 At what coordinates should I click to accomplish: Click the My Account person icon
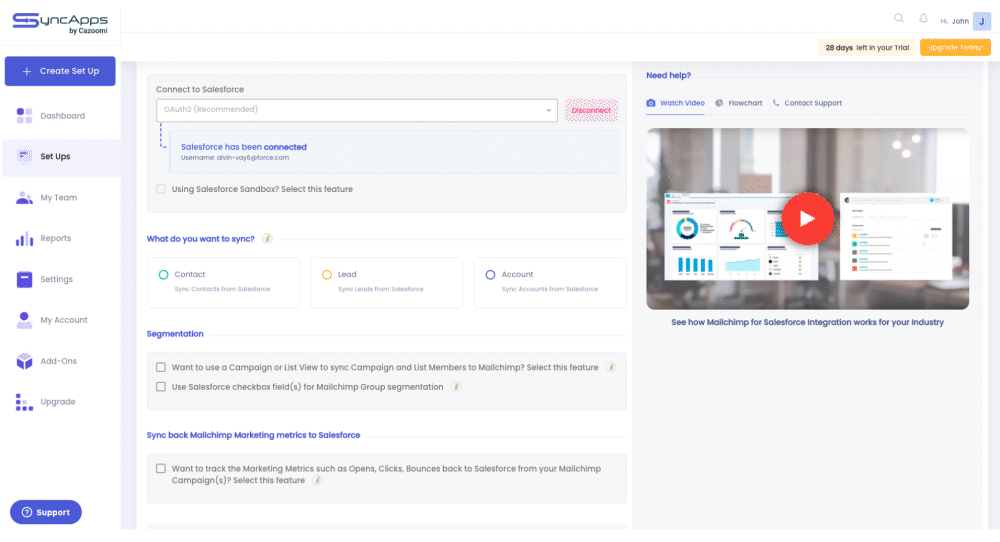pyautogui.click(x=24, y=320)
